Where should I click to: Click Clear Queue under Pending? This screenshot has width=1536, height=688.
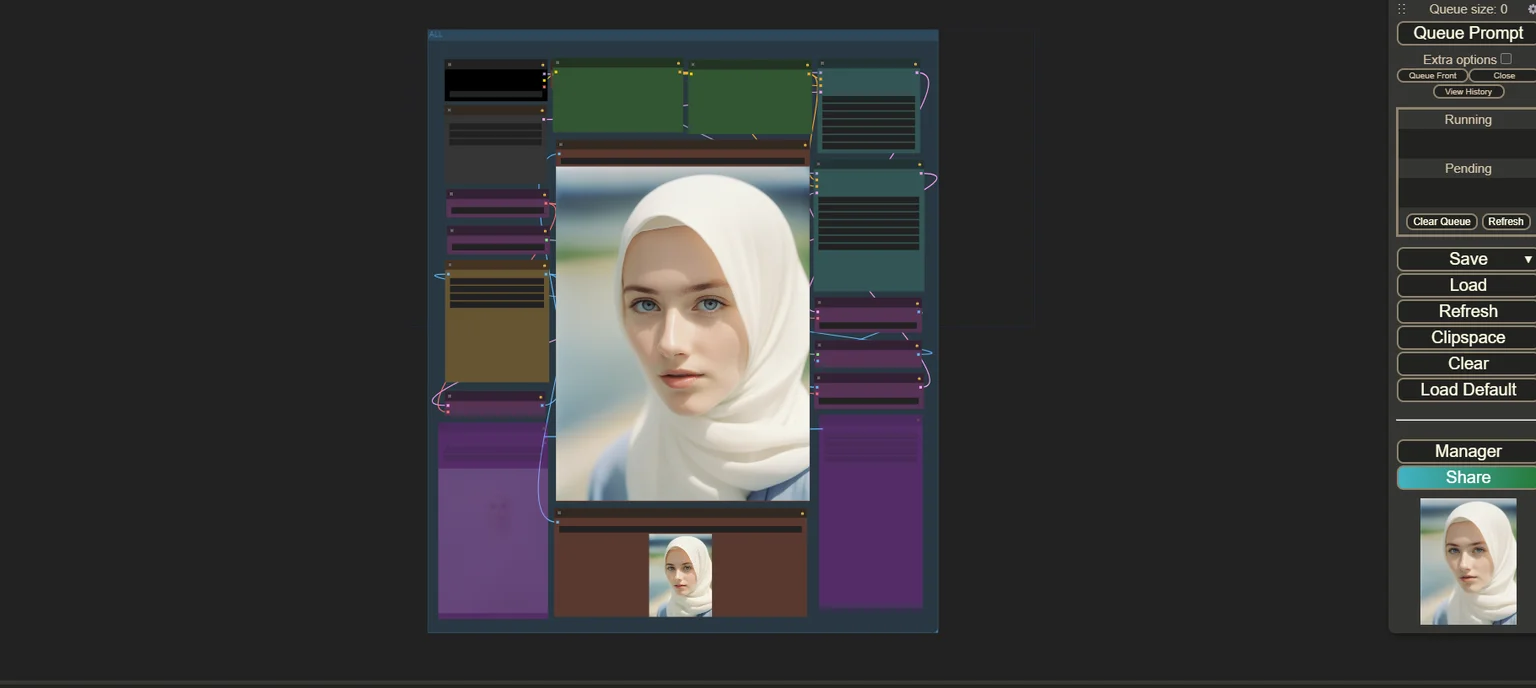(1441, 222)
